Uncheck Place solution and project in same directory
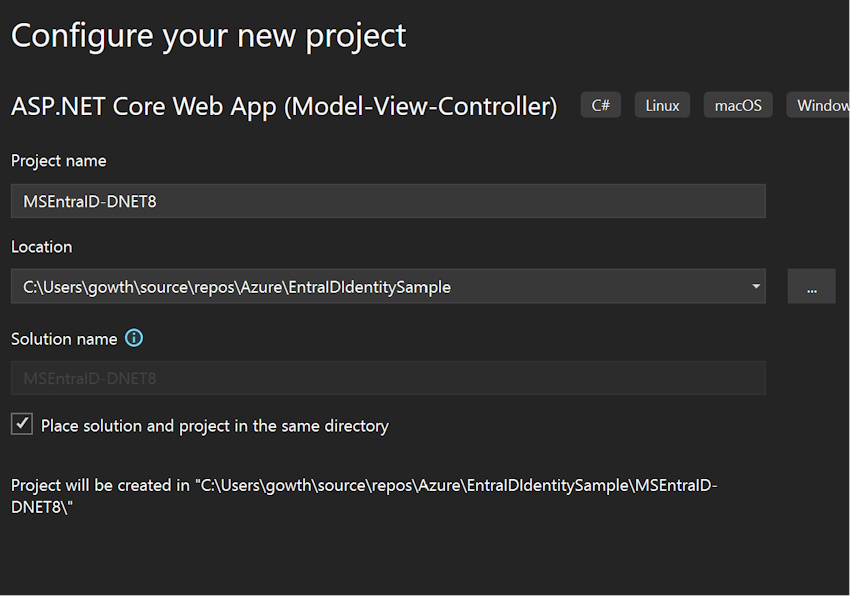Screen dimensions: 850x596 point(22,424)
